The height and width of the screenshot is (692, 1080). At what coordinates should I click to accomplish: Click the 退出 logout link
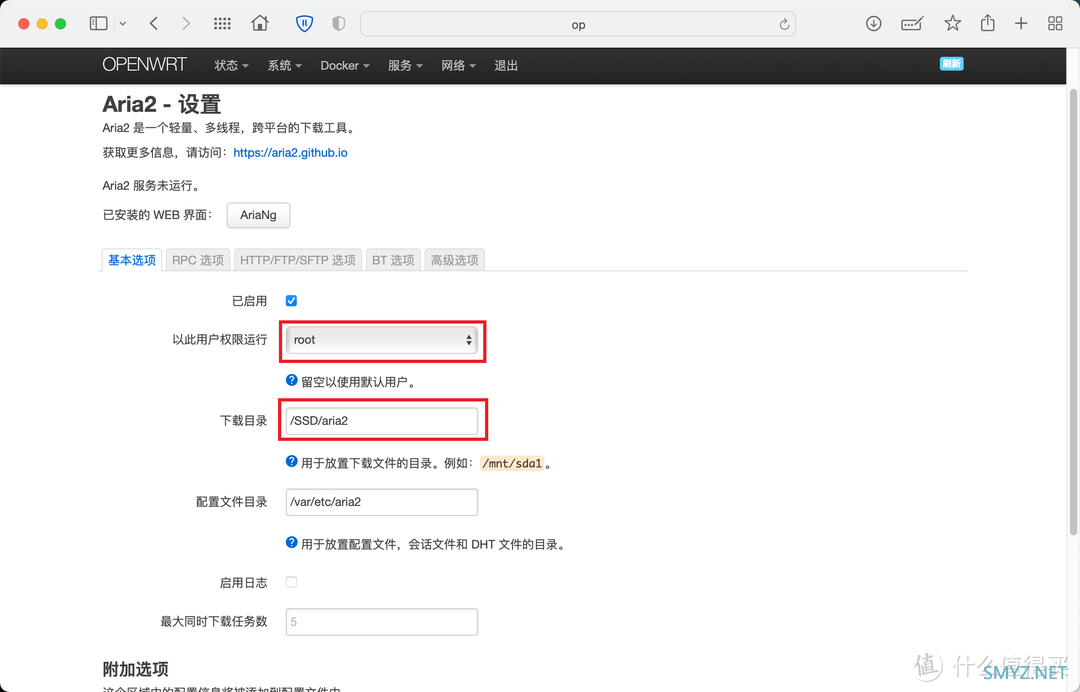pyautogui.click(x=506, y=65)
